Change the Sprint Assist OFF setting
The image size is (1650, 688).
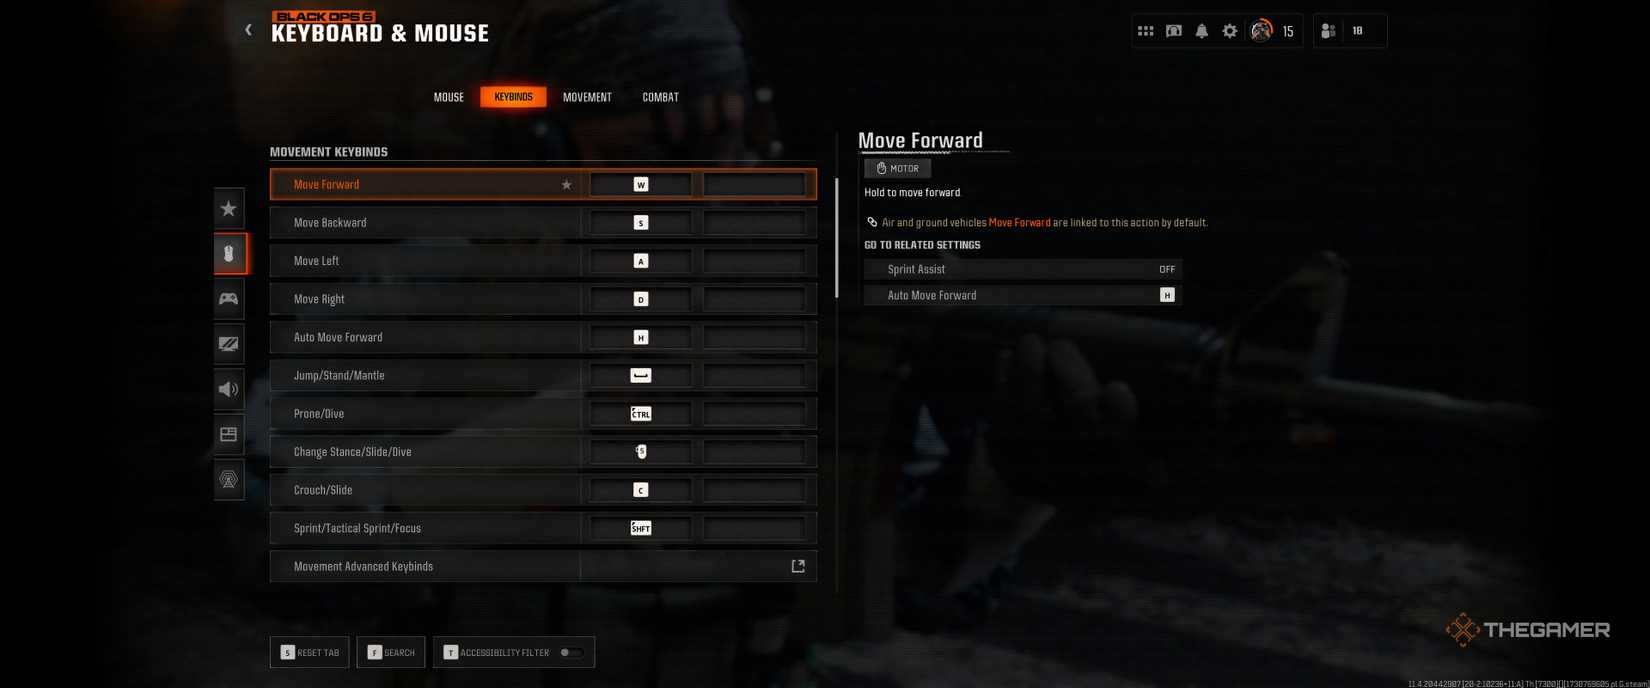(x=1023, y=269)
